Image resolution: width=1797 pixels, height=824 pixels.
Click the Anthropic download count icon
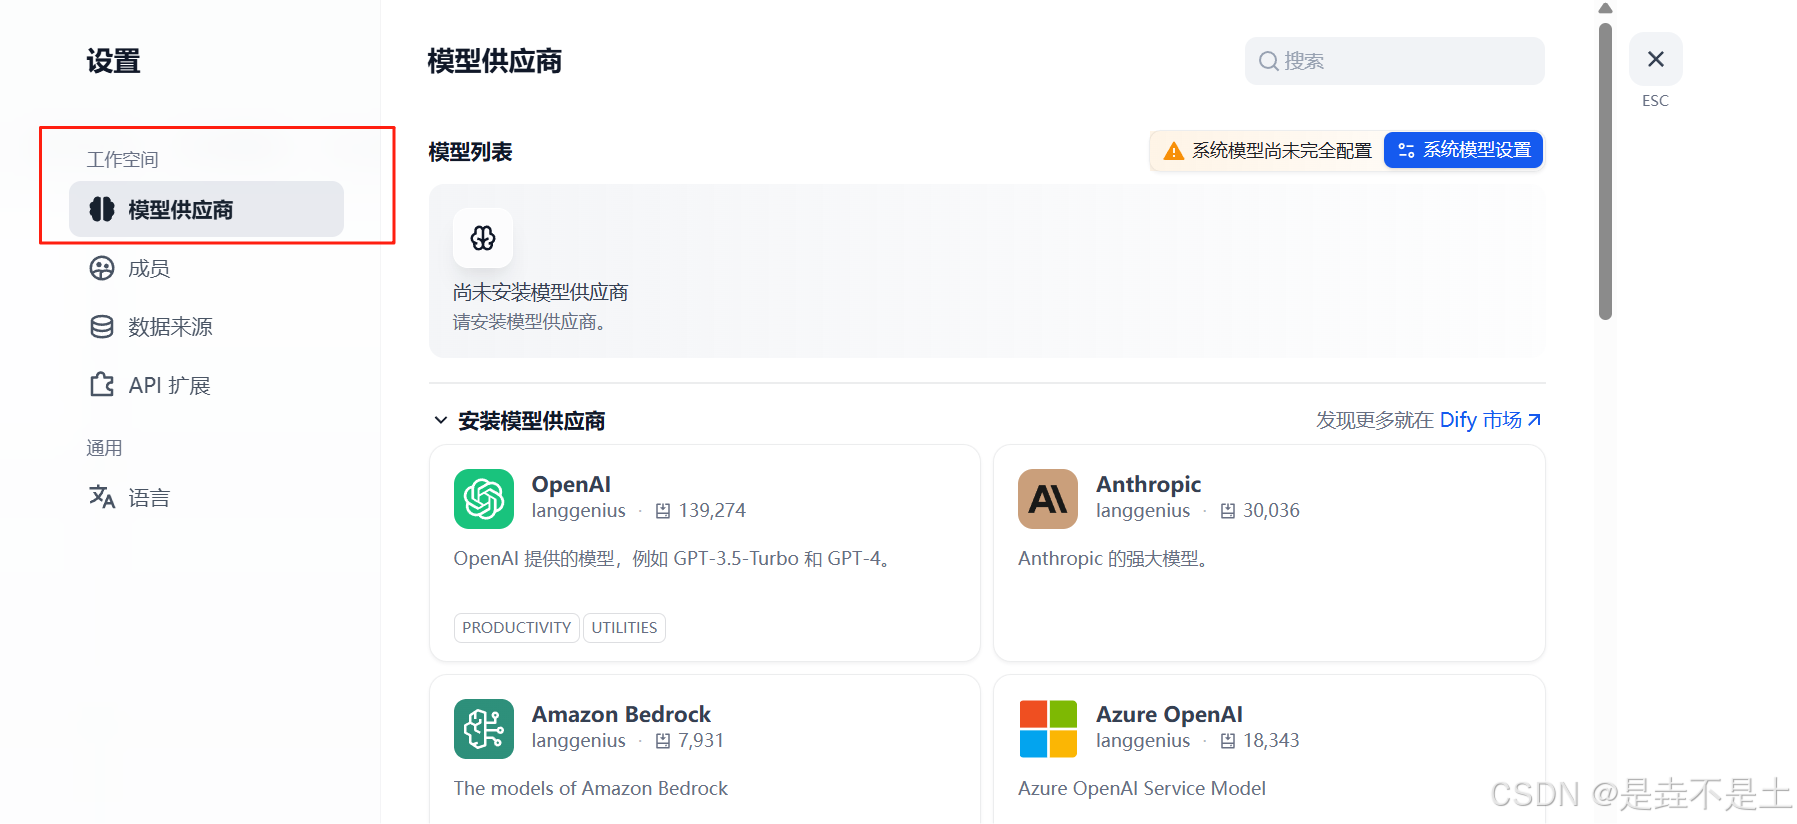(1228, 511)
